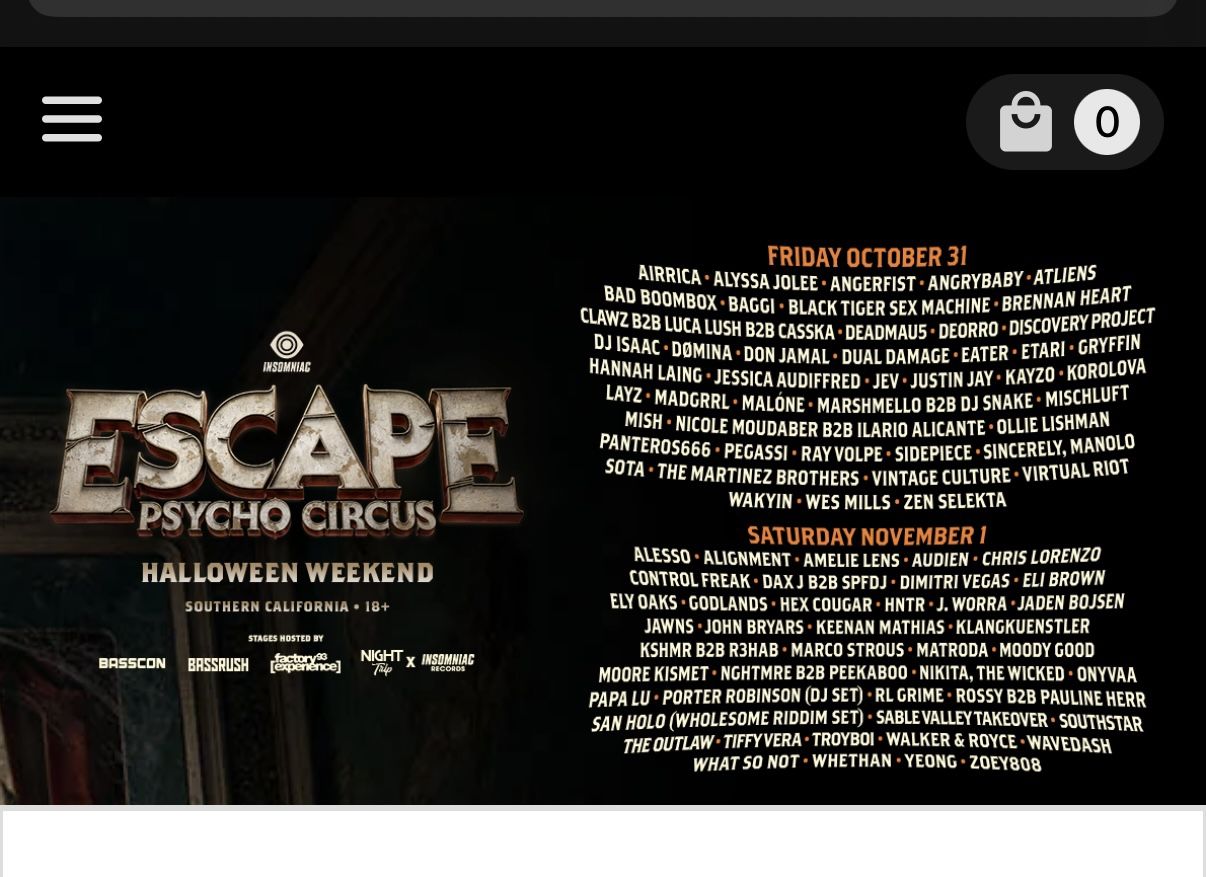Viewport: 1206px width, 877px height.
Task: Click Deadmau5 in the Friday lineup
Action: pyautogui.click(x=886, y=331)
